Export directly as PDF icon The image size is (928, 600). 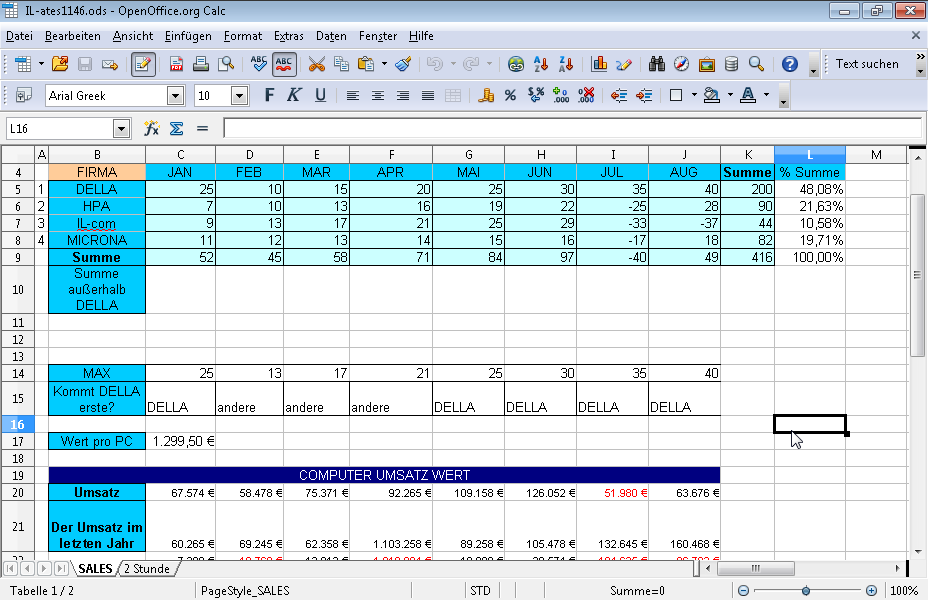tap(176, 64)
